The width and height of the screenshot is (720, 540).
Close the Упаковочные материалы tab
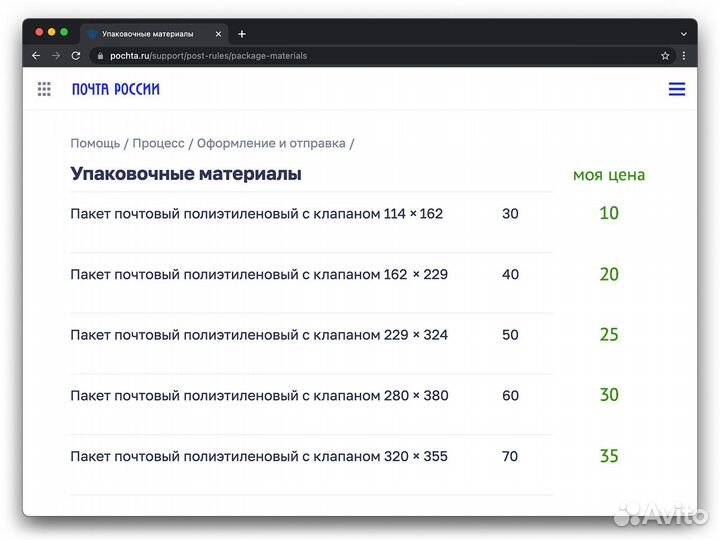pos(219,34)
